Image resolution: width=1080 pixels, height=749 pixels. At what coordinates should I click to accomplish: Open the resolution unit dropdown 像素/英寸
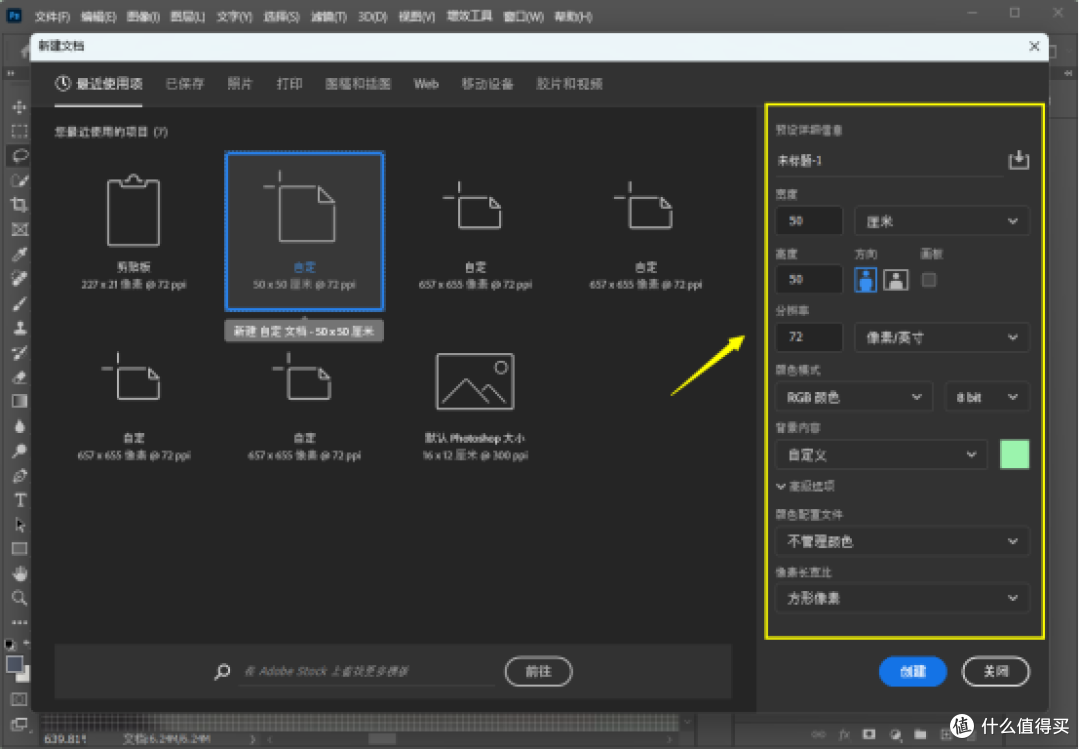(942, 338)
